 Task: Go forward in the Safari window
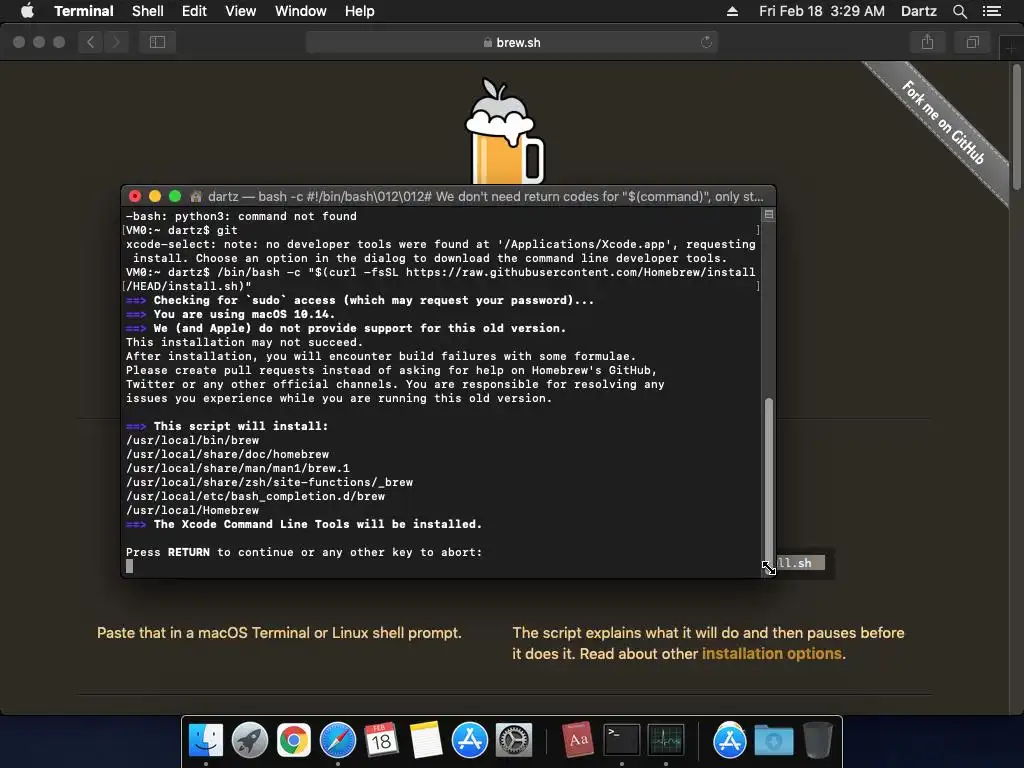coord(116,42)
